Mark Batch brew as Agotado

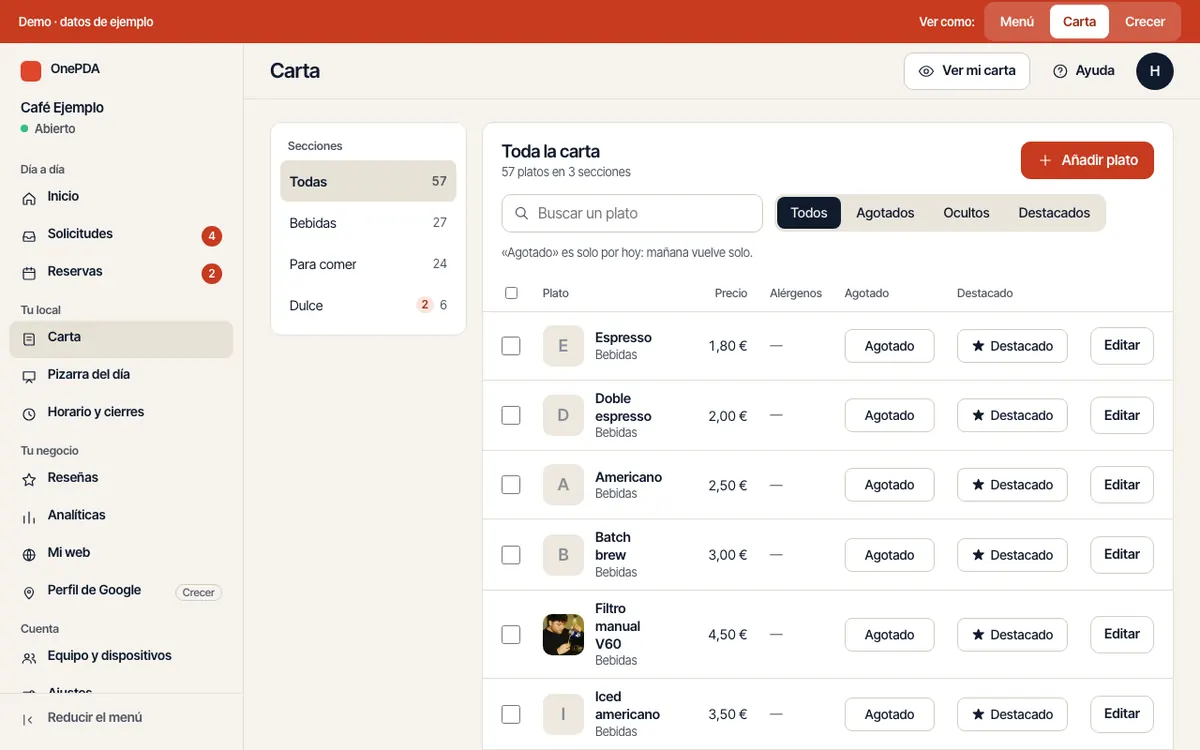coord(890,555)
